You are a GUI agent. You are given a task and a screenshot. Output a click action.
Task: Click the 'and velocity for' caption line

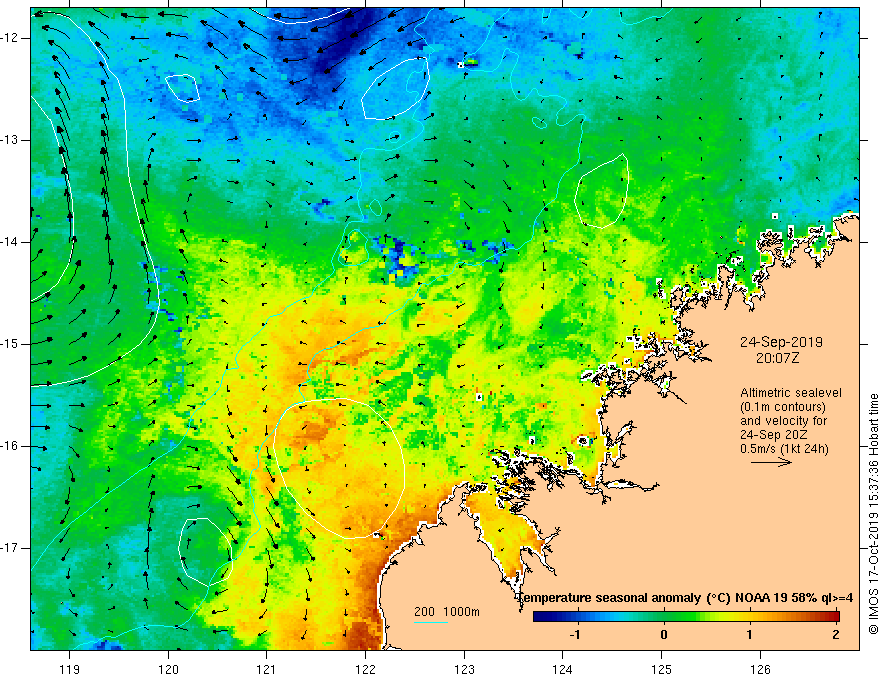[x=783, y=421]
